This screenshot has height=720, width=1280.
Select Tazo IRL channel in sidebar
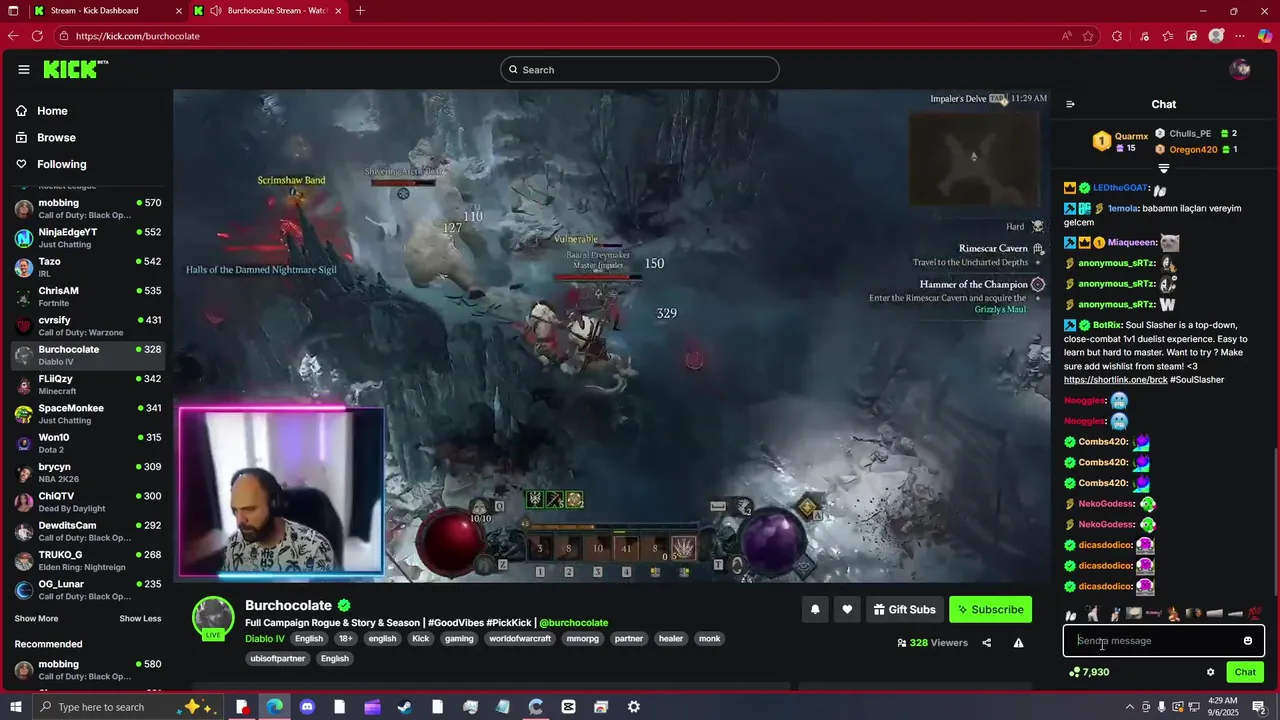click(86, 267)
